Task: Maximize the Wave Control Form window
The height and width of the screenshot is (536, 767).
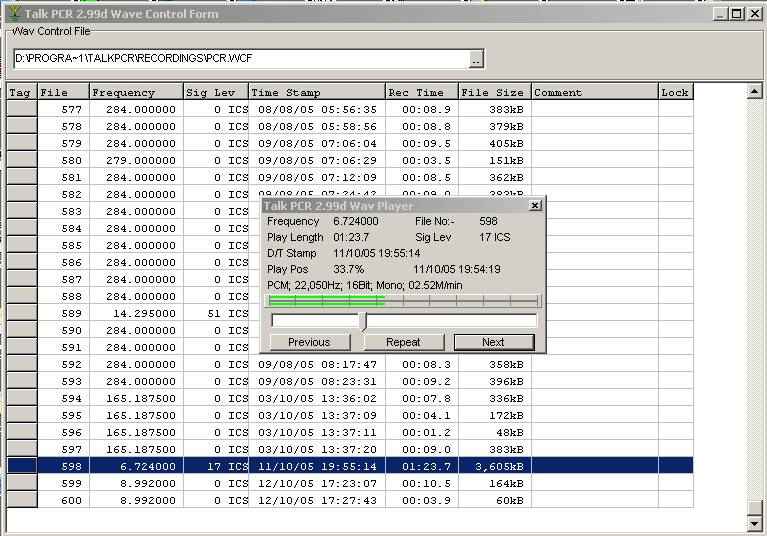Action: pyautogui.click(x=737, y=14)
